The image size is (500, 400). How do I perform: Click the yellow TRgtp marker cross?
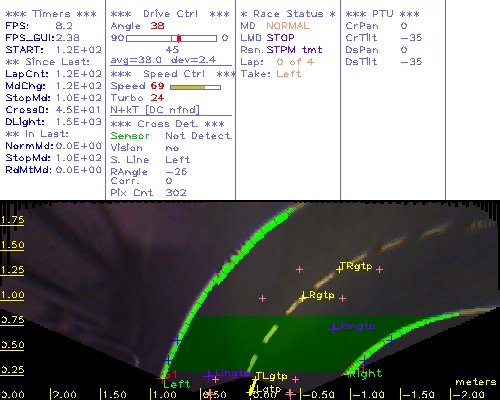(x=339, y=268)
